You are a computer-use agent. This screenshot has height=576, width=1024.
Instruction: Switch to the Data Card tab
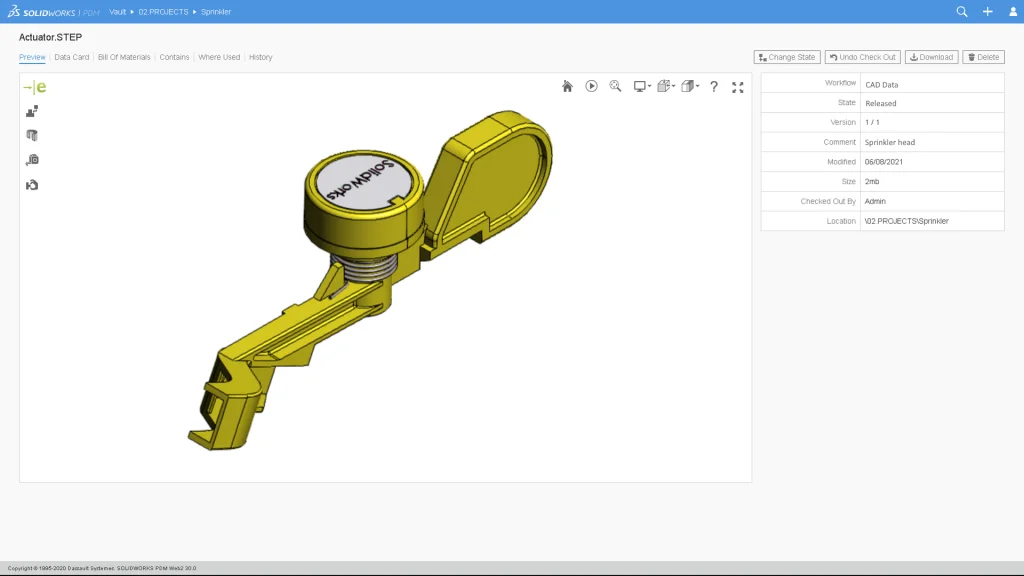pyautogui.click(x=72, y=57)
